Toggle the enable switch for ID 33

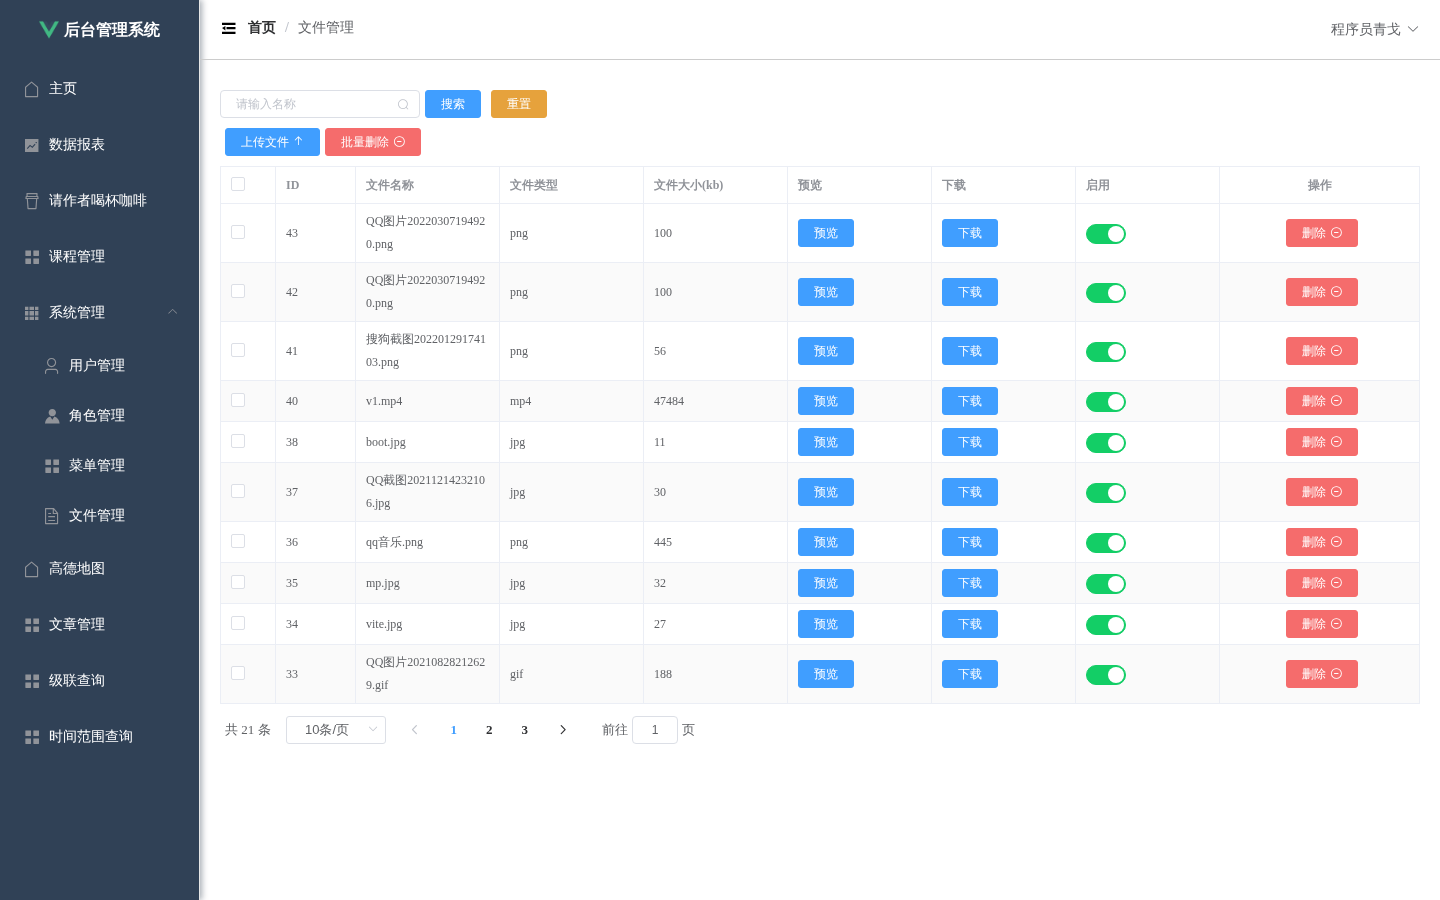click(x=1106, y=675)
